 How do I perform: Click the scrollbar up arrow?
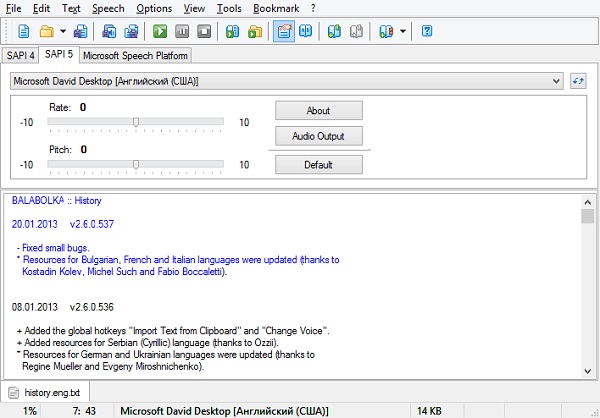(x=587, y=202)
